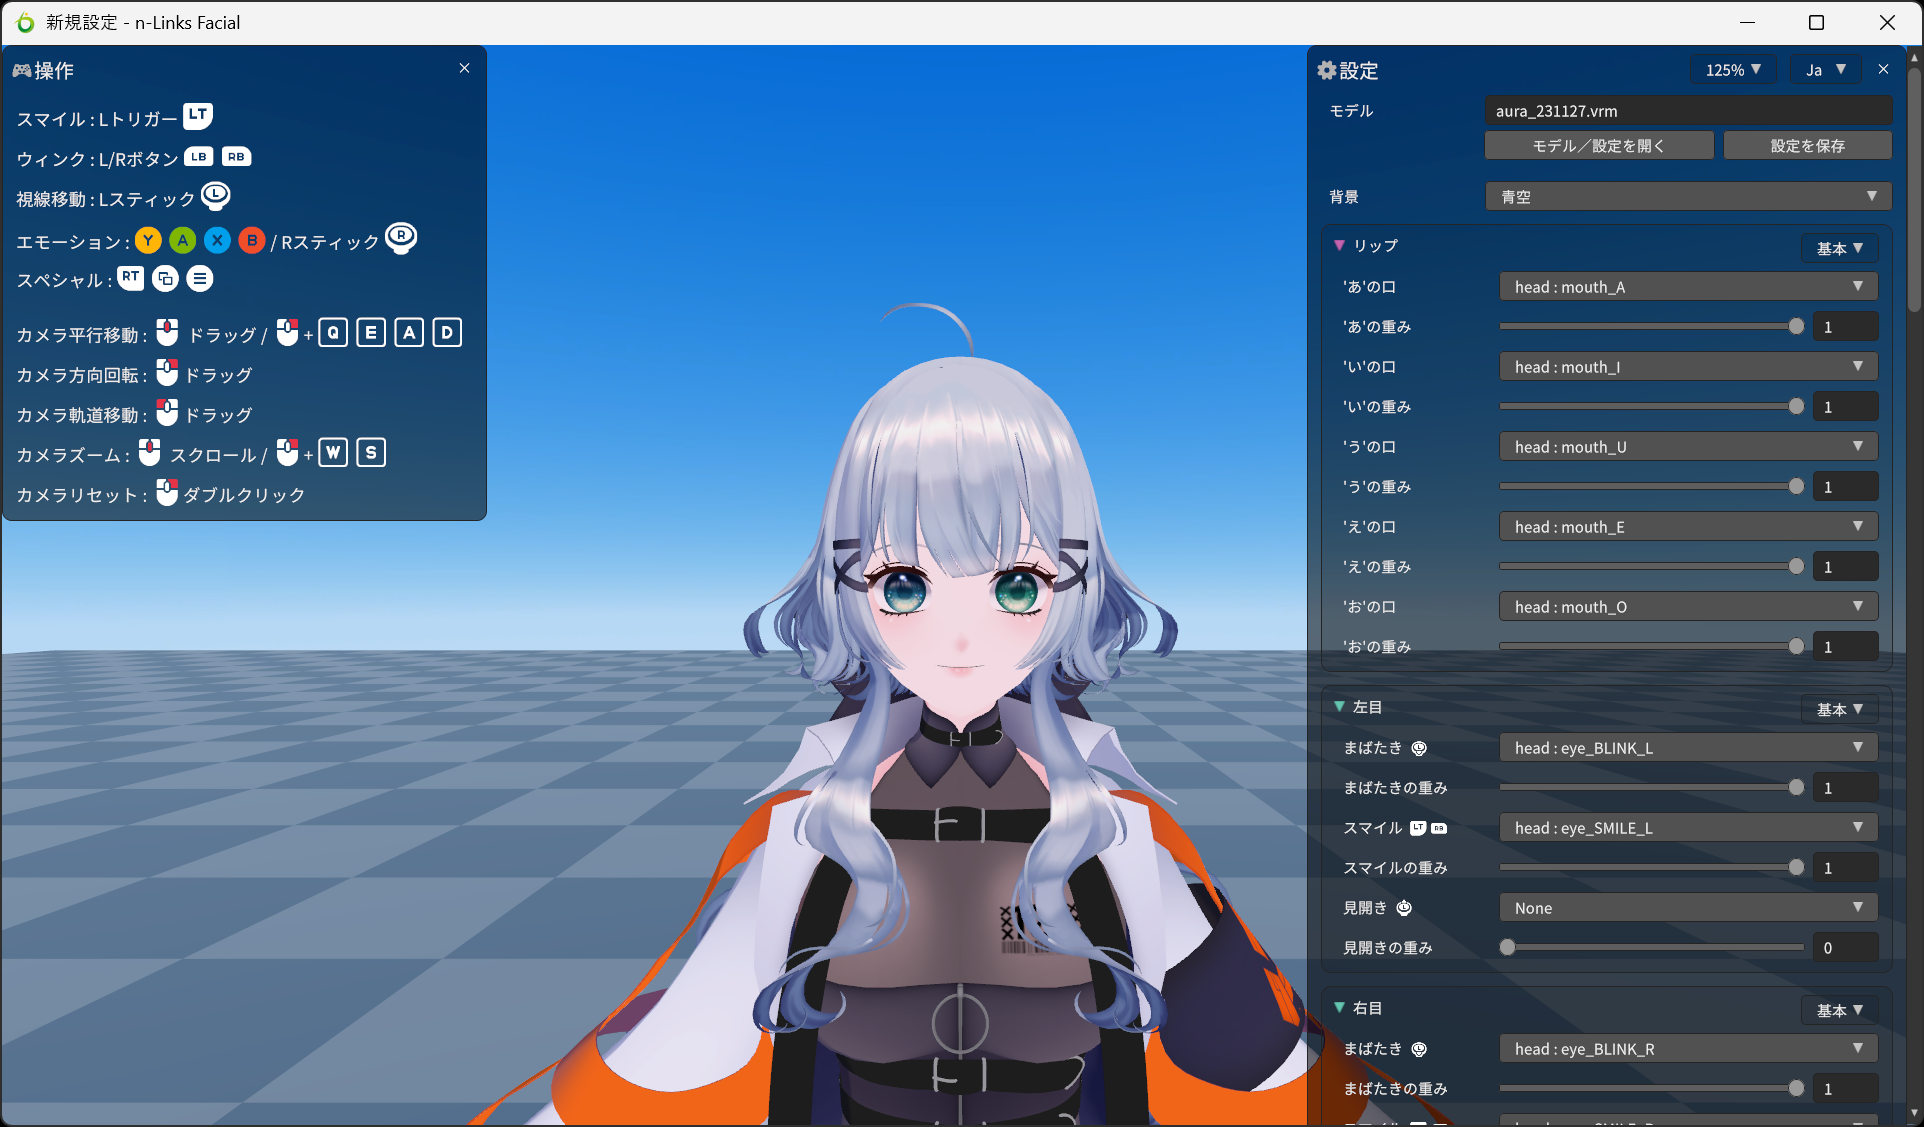Open the 125% zoom scale dropdown
Screen dimensions: 1924x1127
point(1733,70)
